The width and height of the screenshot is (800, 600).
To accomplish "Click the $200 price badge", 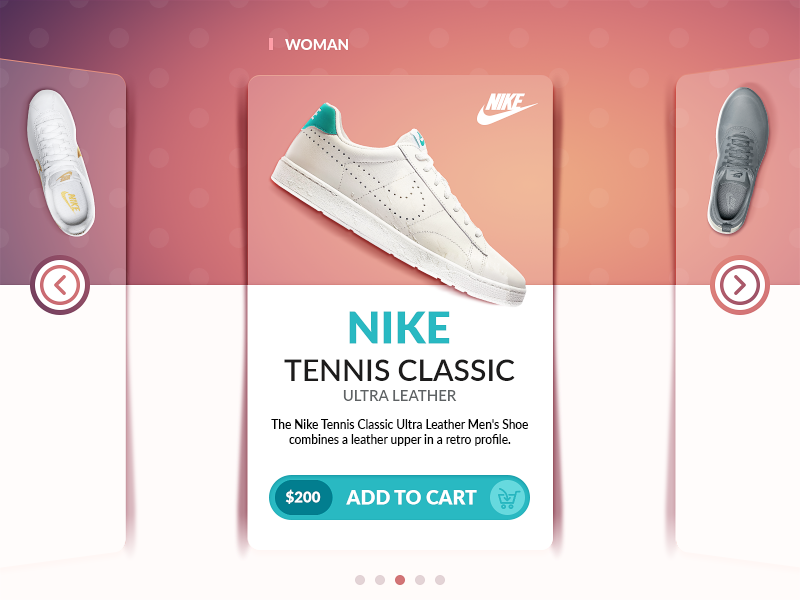I will coord(303,497).
